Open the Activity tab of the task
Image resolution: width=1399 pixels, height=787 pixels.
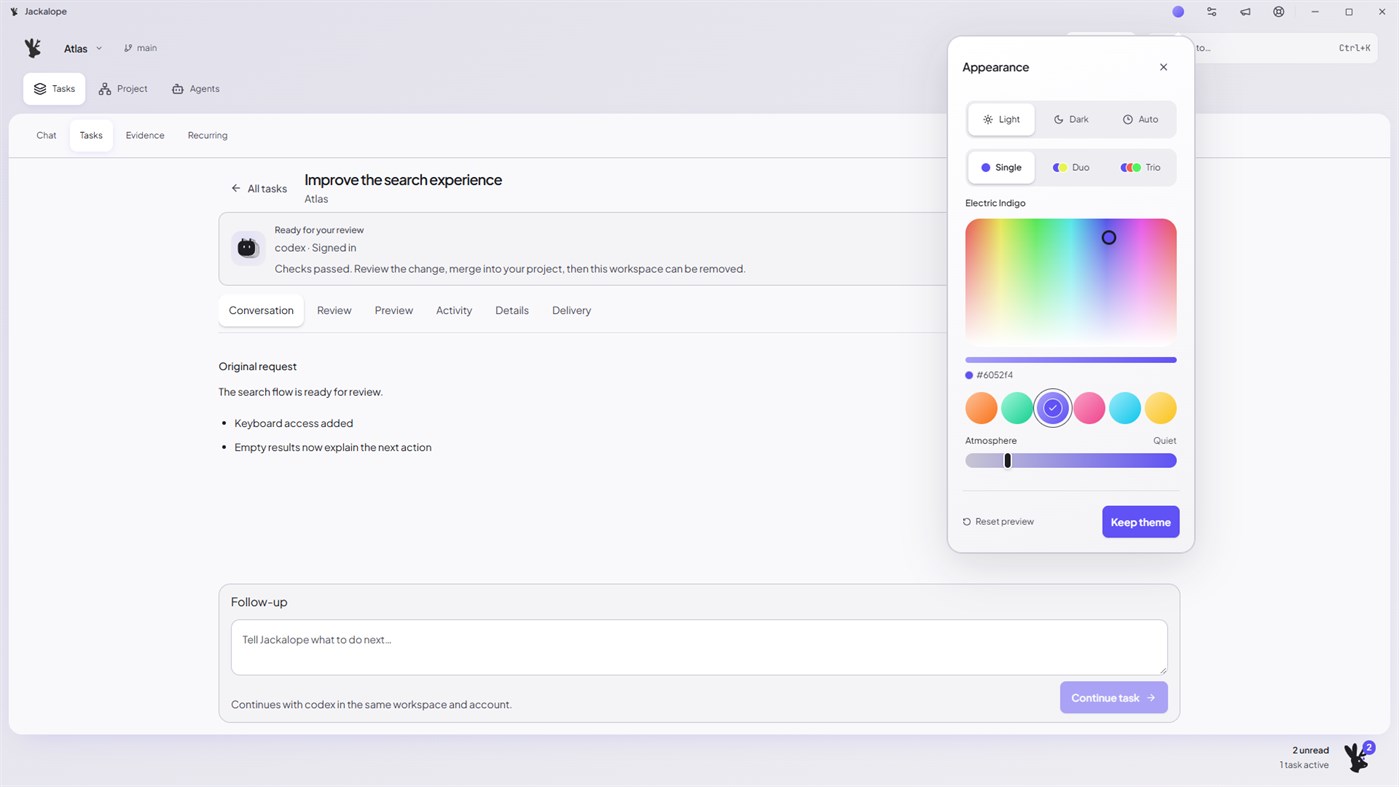coord(454,310)
